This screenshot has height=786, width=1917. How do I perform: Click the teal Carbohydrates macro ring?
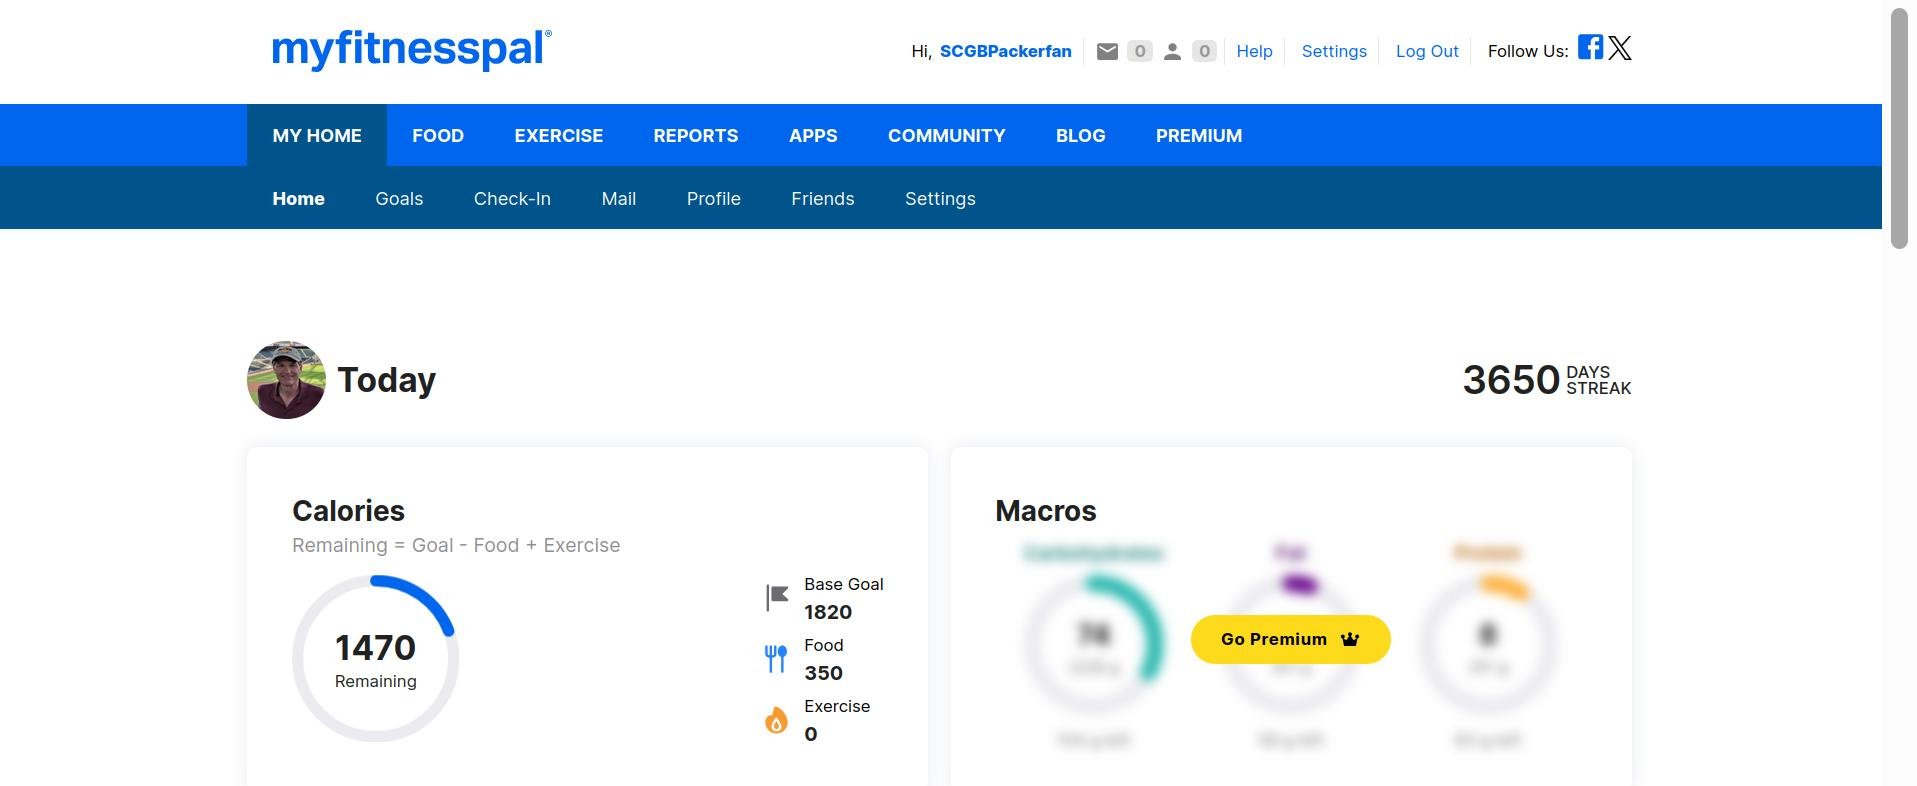(1094, 645)
